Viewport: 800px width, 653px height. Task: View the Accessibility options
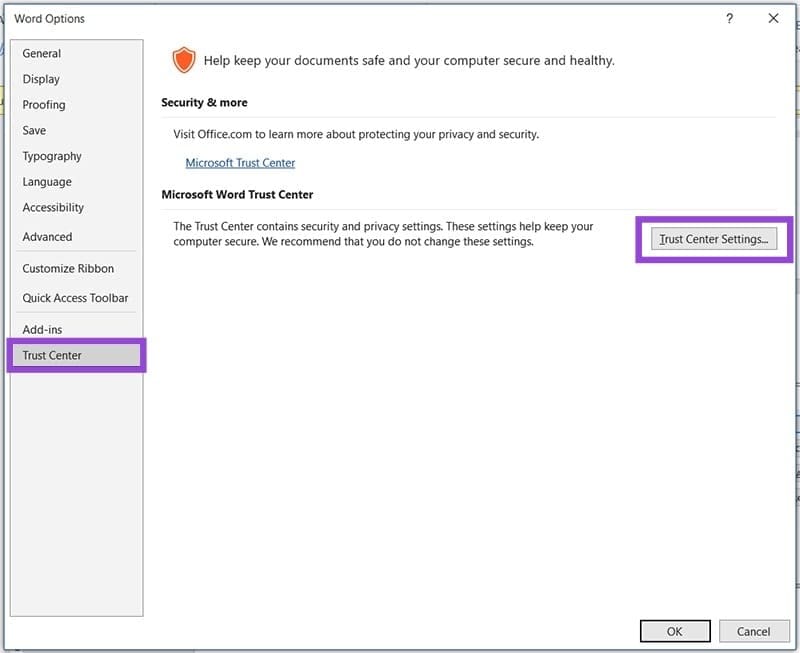point(53,207)
